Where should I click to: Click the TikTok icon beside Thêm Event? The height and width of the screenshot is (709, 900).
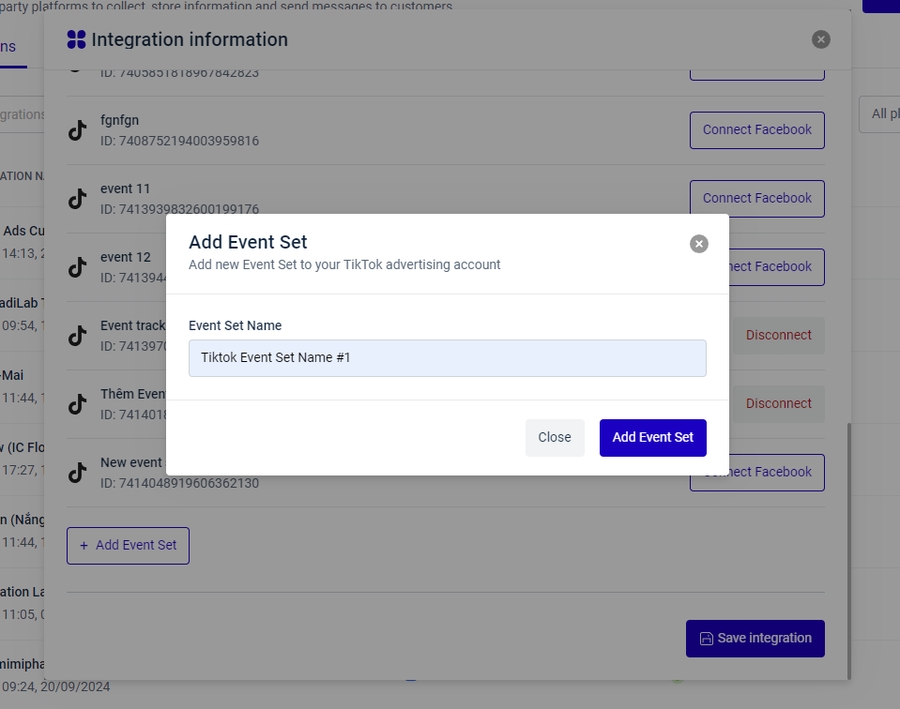pos(77,404)
